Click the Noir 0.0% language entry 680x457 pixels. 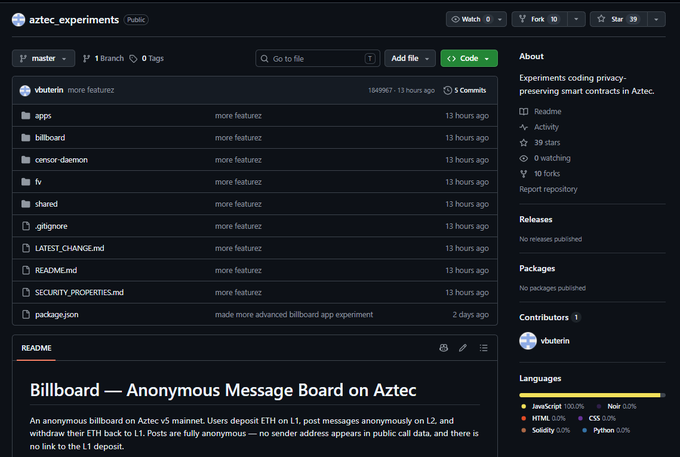616,406
